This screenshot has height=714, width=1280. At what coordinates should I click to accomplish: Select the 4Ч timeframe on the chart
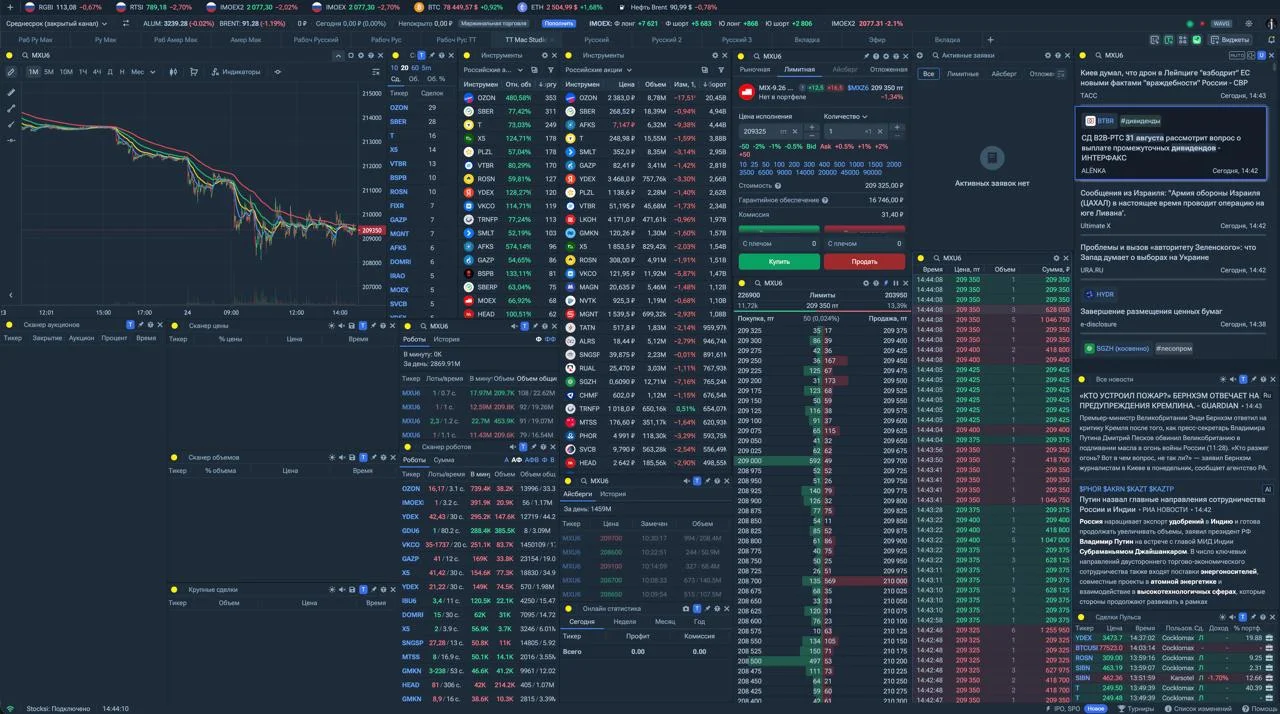97,72
